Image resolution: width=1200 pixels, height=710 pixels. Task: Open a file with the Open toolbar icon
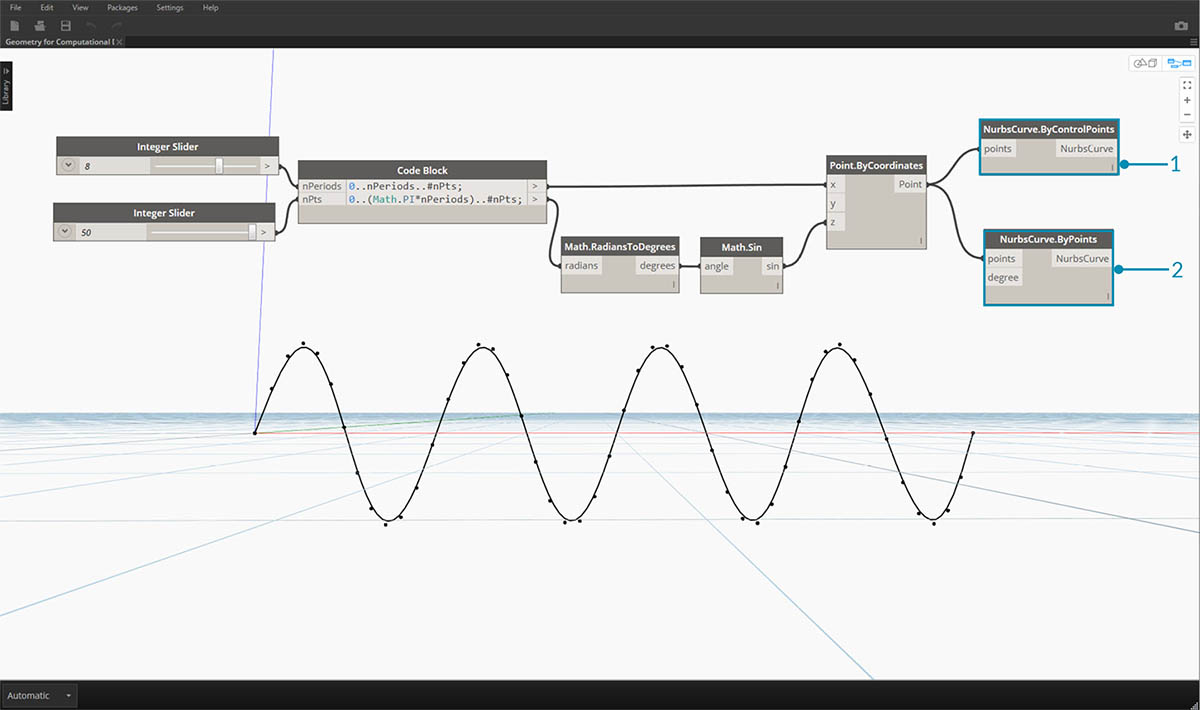[38, 24]
